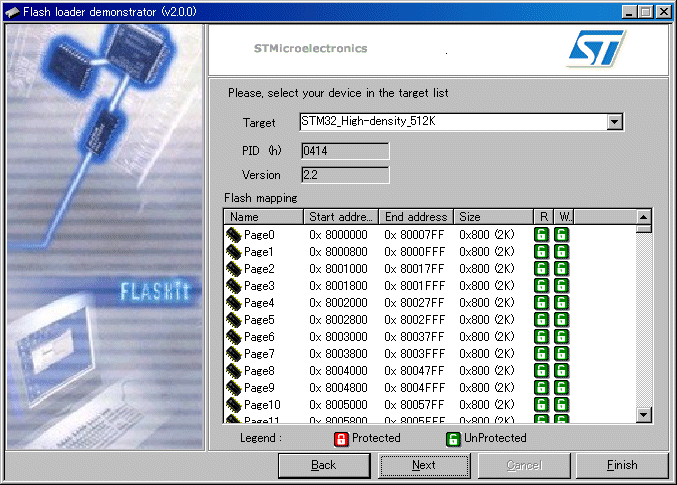Click the chip icon beside Page9

pyautogui.click(x=234, y=388)
